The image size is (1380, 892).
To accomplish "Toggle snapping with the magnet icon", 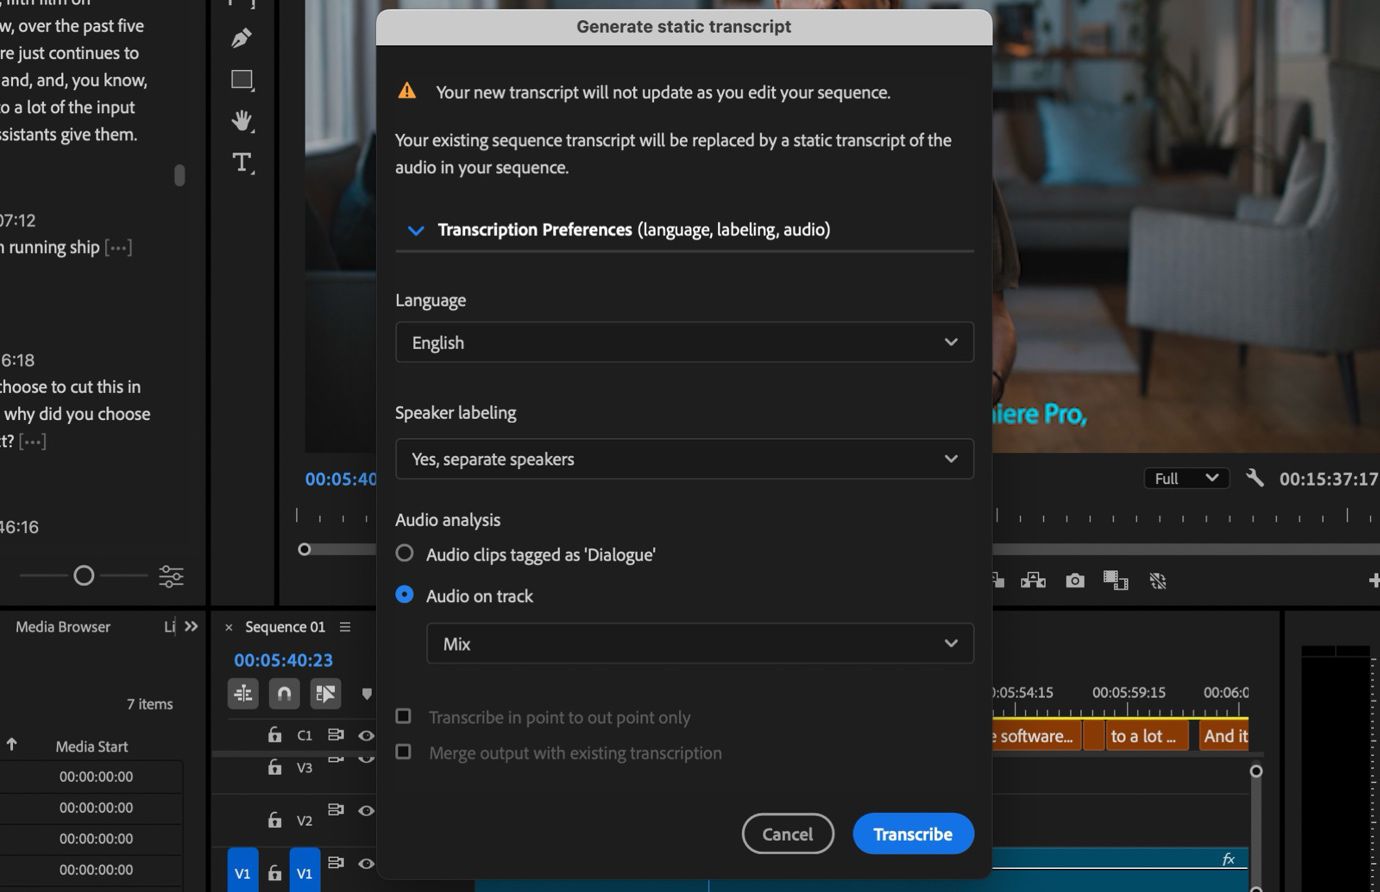I will point(284,693).
